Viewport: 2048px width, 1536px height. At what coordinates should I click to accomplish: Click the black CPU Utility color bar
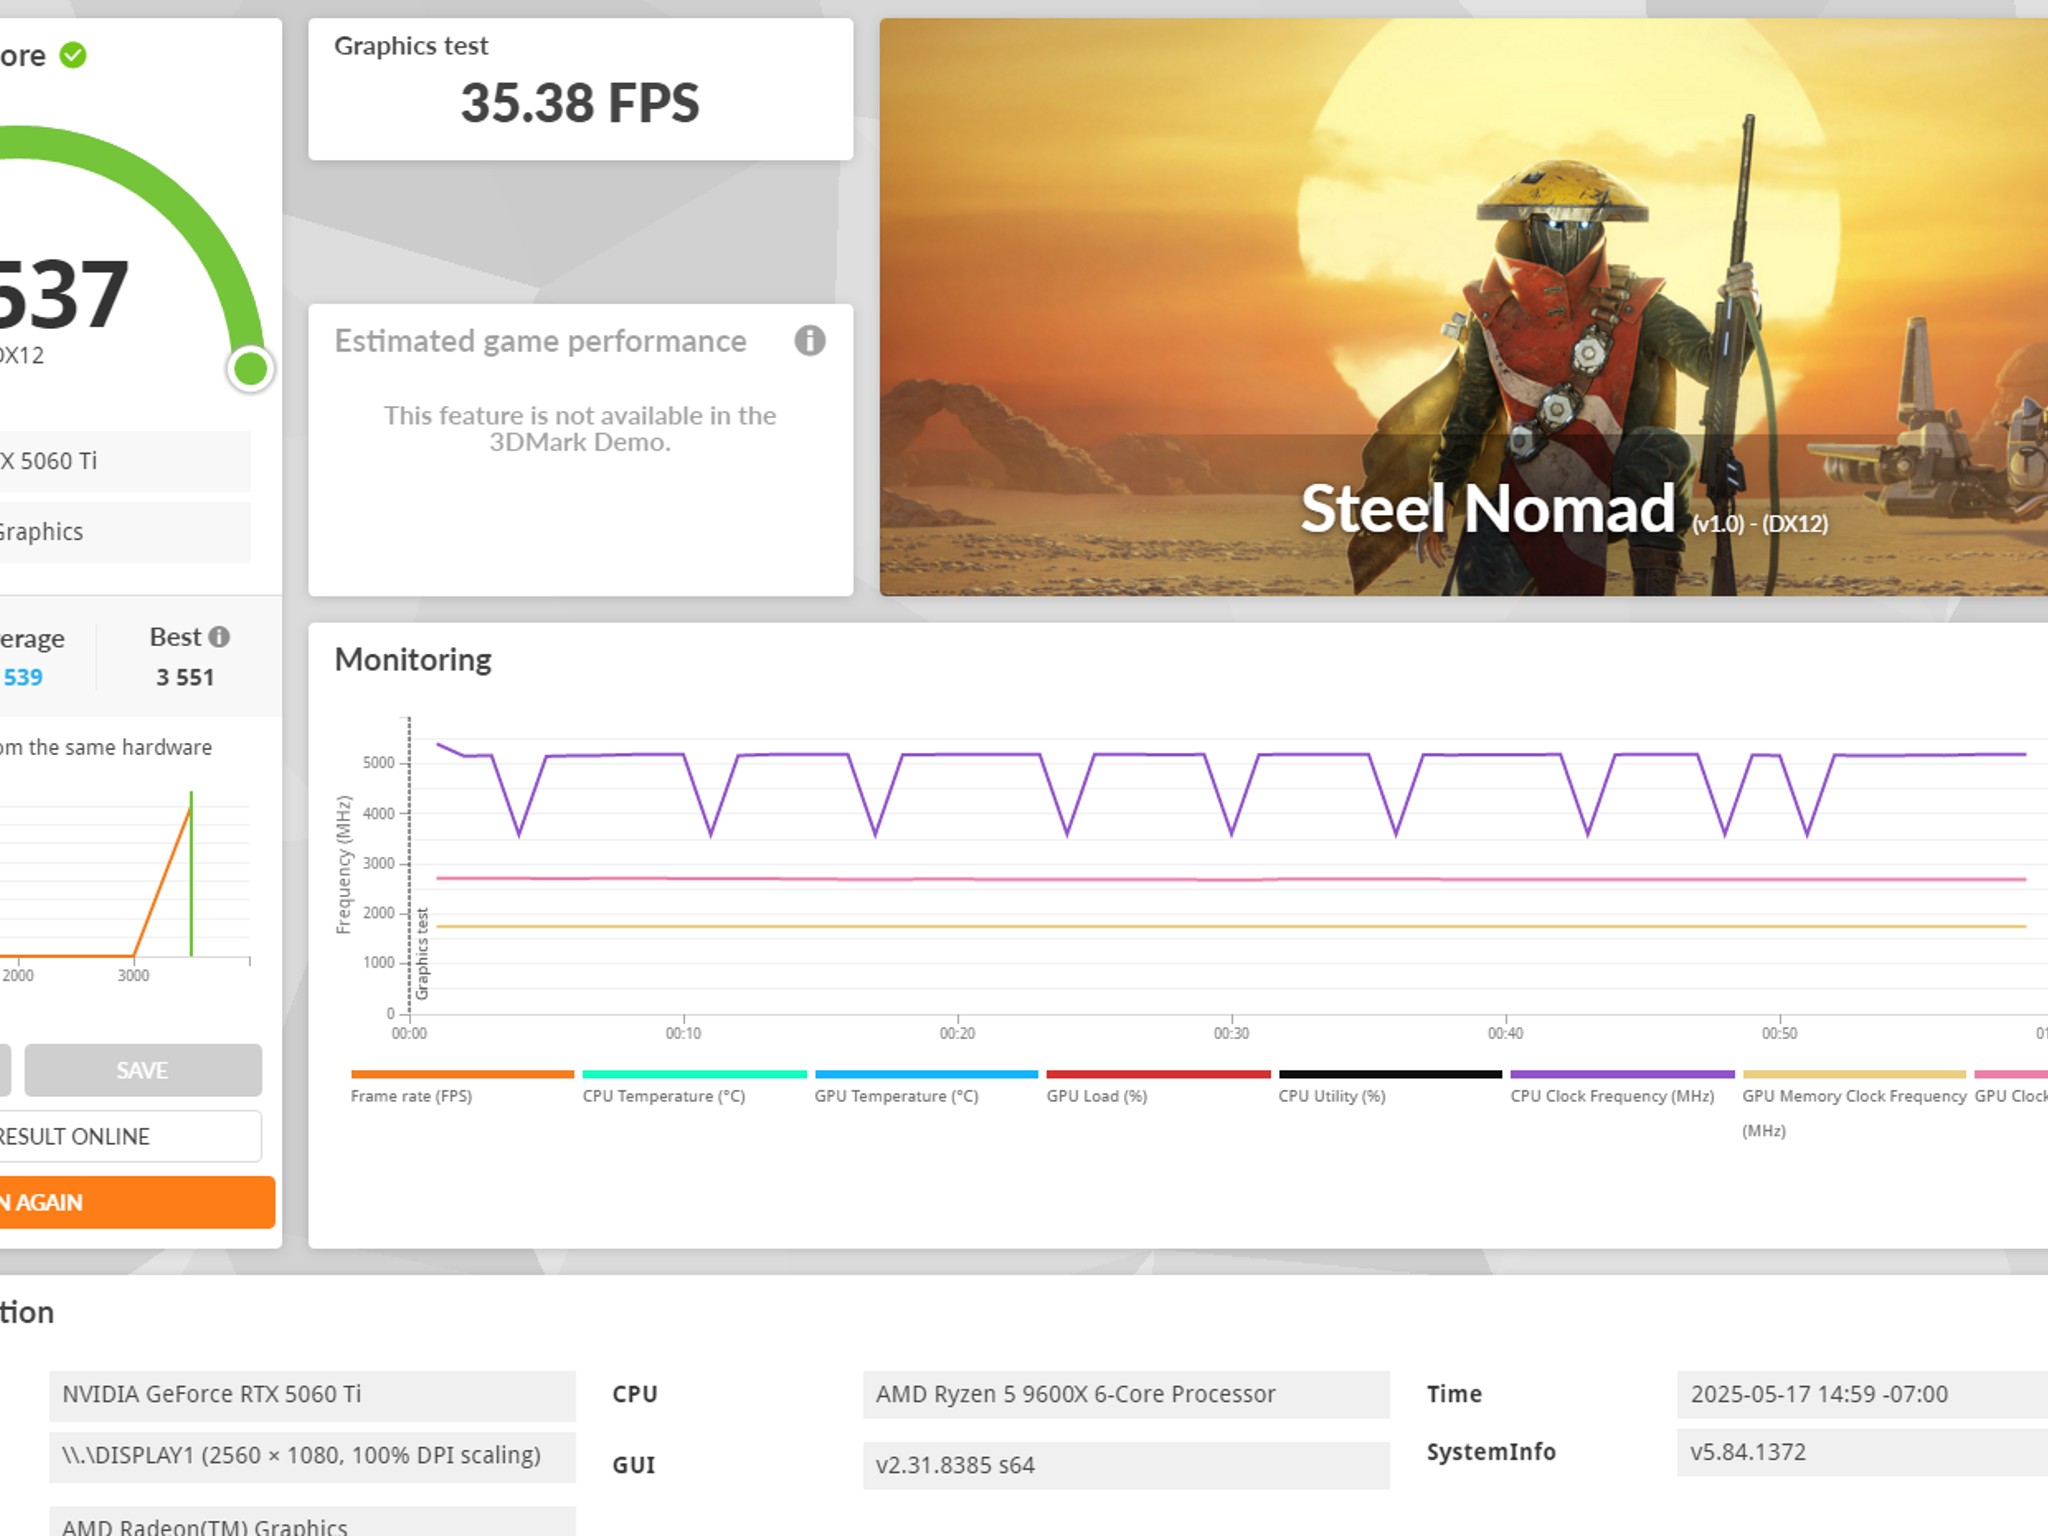coord(1389,1075)
